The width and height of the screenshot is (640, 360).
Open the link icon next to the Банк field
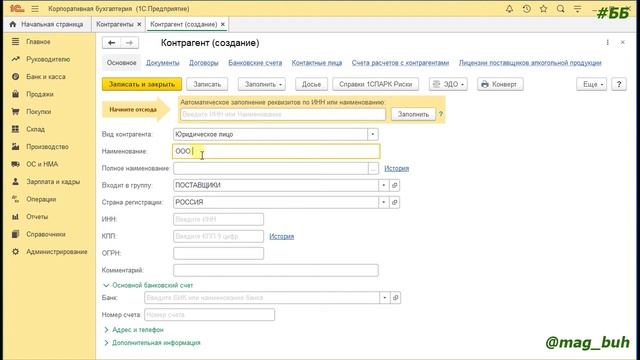click(396, 298)
